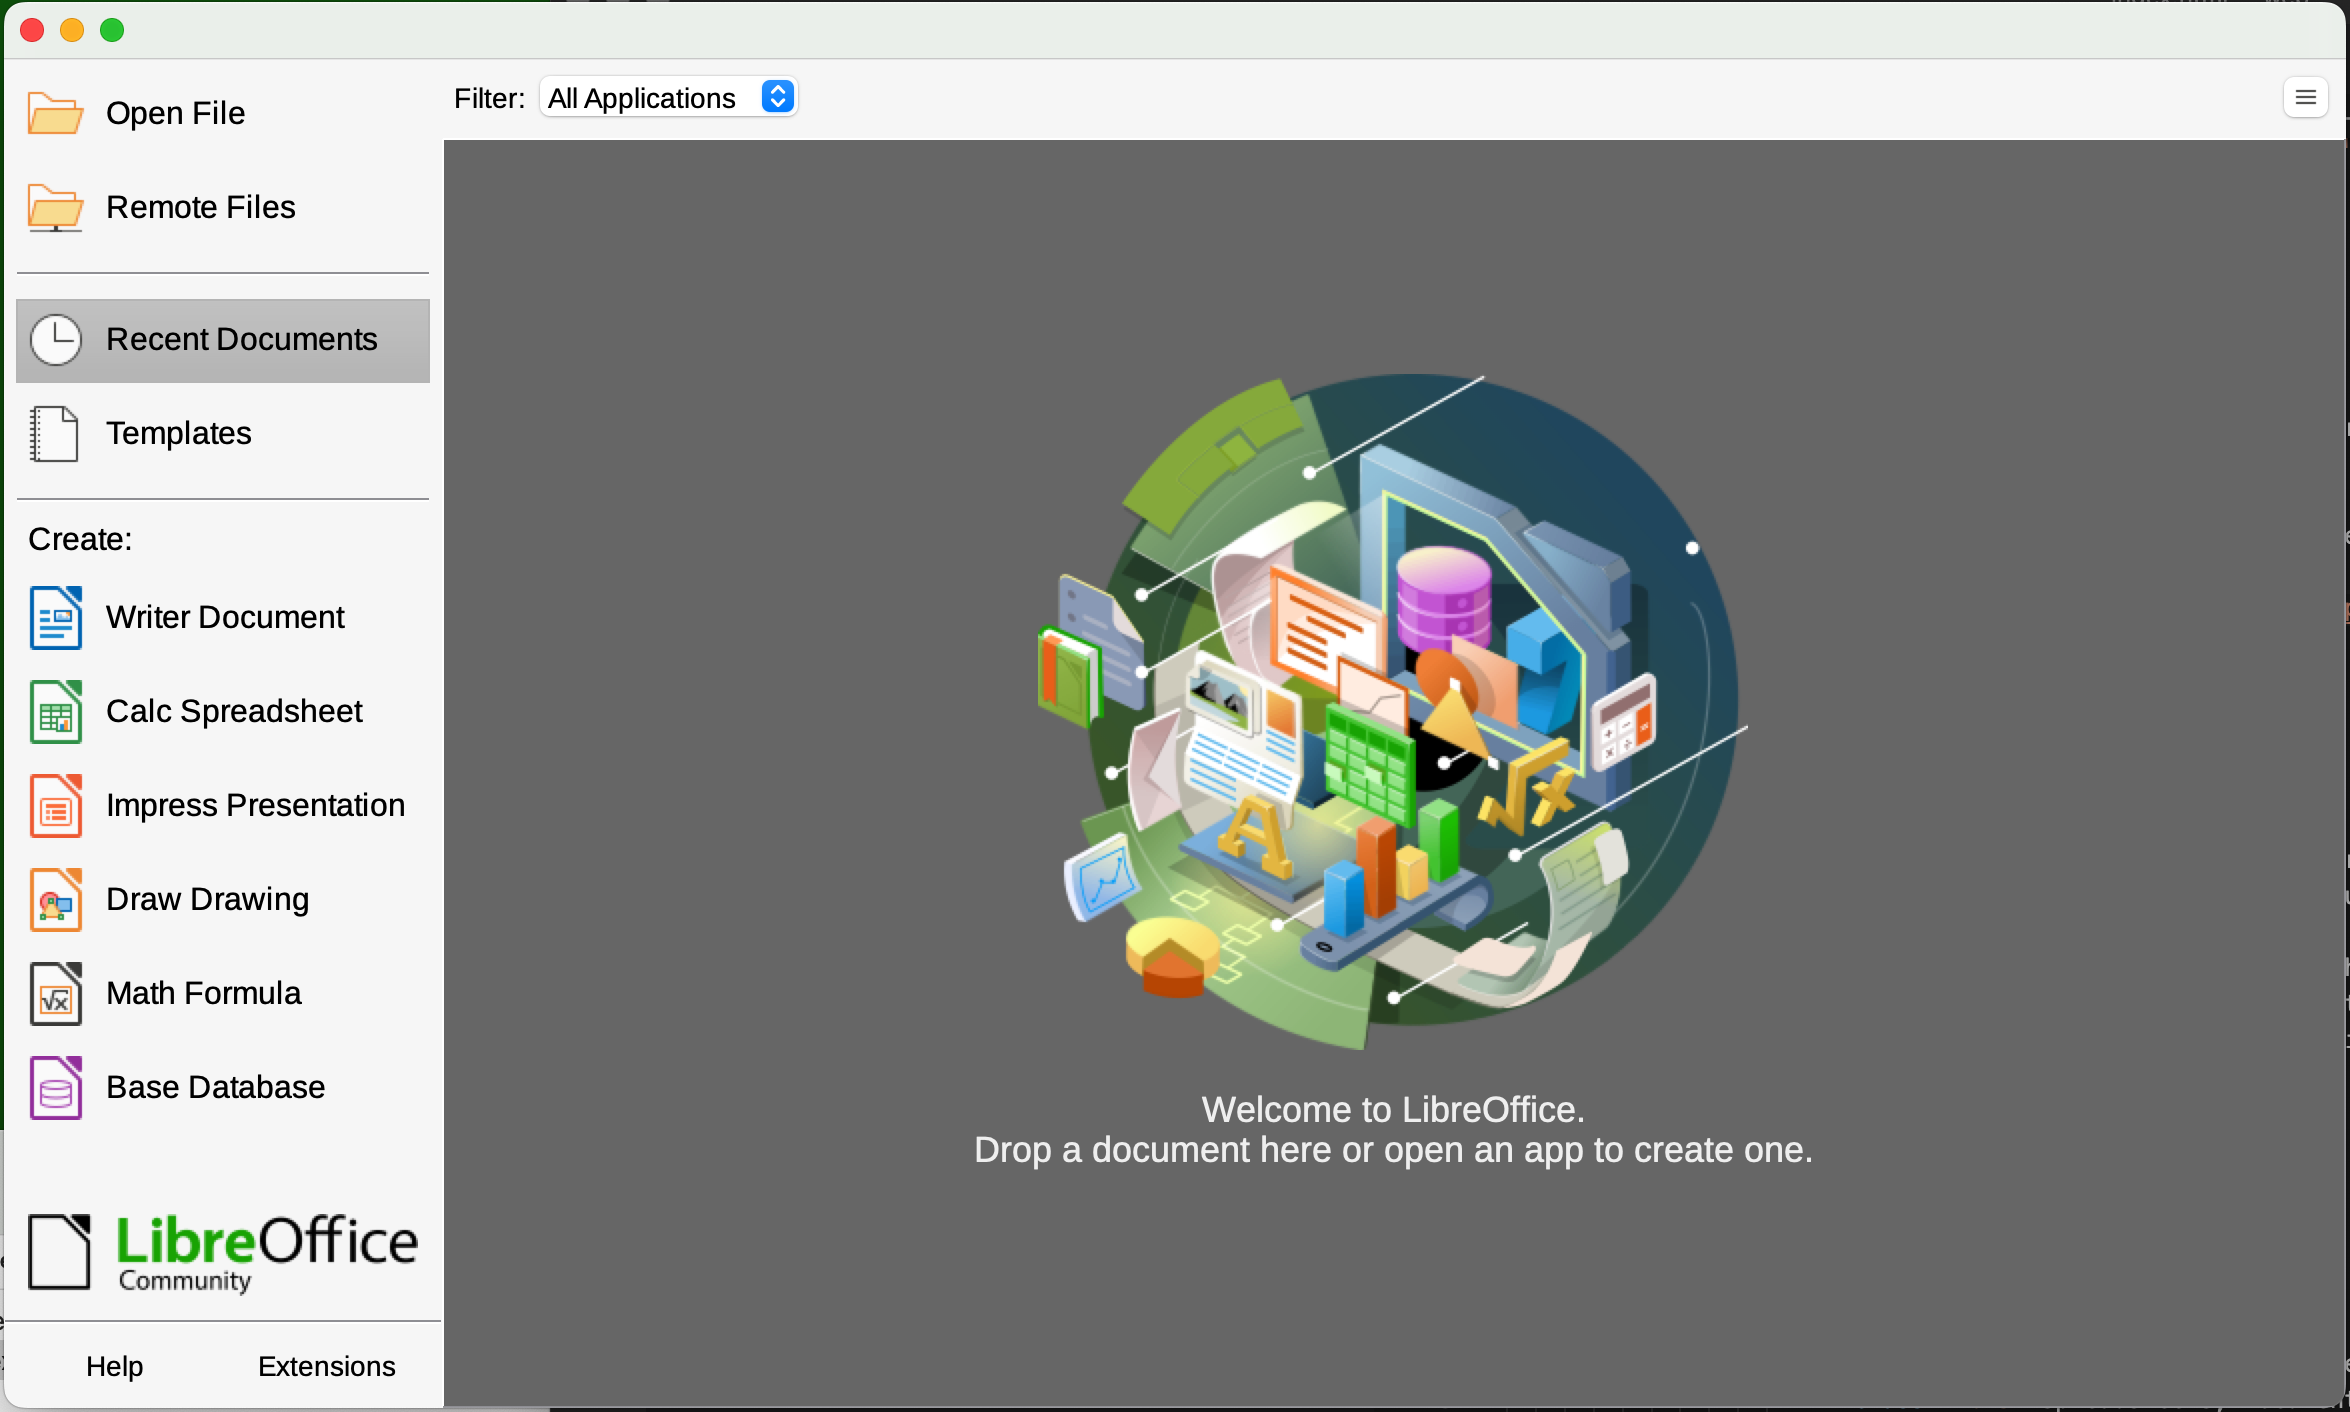This screenshot has width=2350, height=1412.
Task: Toggle the green maximize window control
Action: pos(112,30)
